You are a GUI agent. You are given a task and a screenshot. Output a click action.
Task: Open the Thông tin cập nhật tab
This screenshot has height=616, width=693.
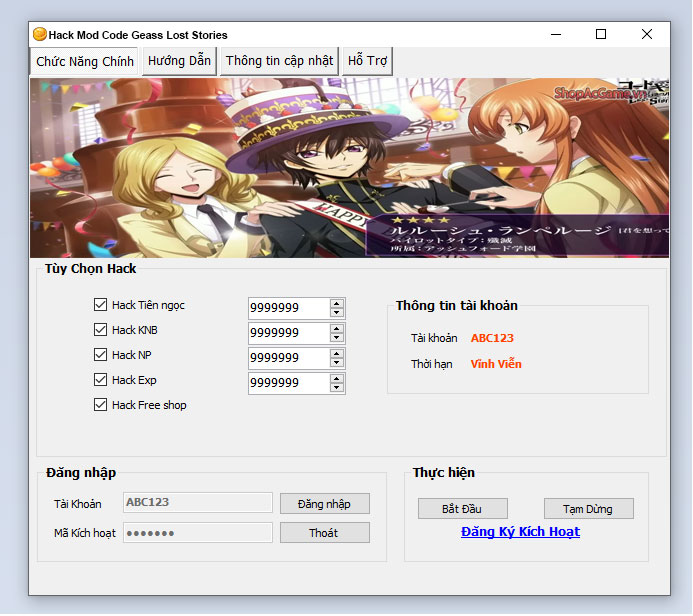pyautogui.click(x=279, y=61)
